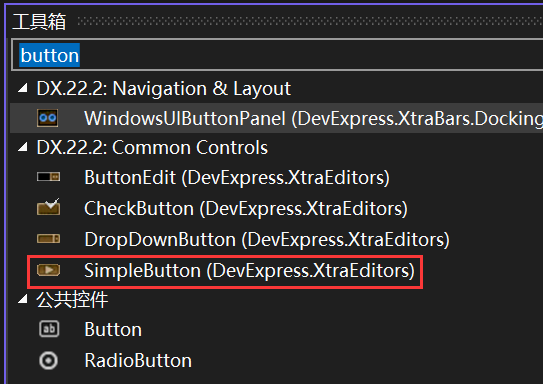
Task: Click the DX.22.2: Common Controls header text
Action: 152,148
